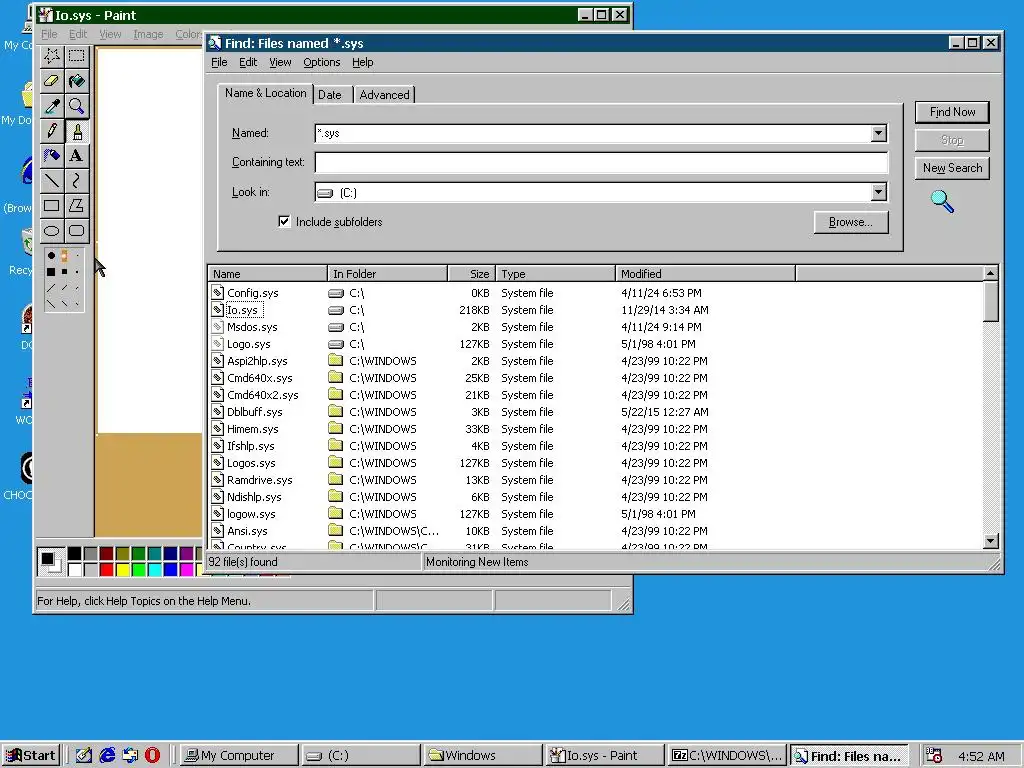
Task: Sort results by the Name column header
Action: (x=268, y=274)
